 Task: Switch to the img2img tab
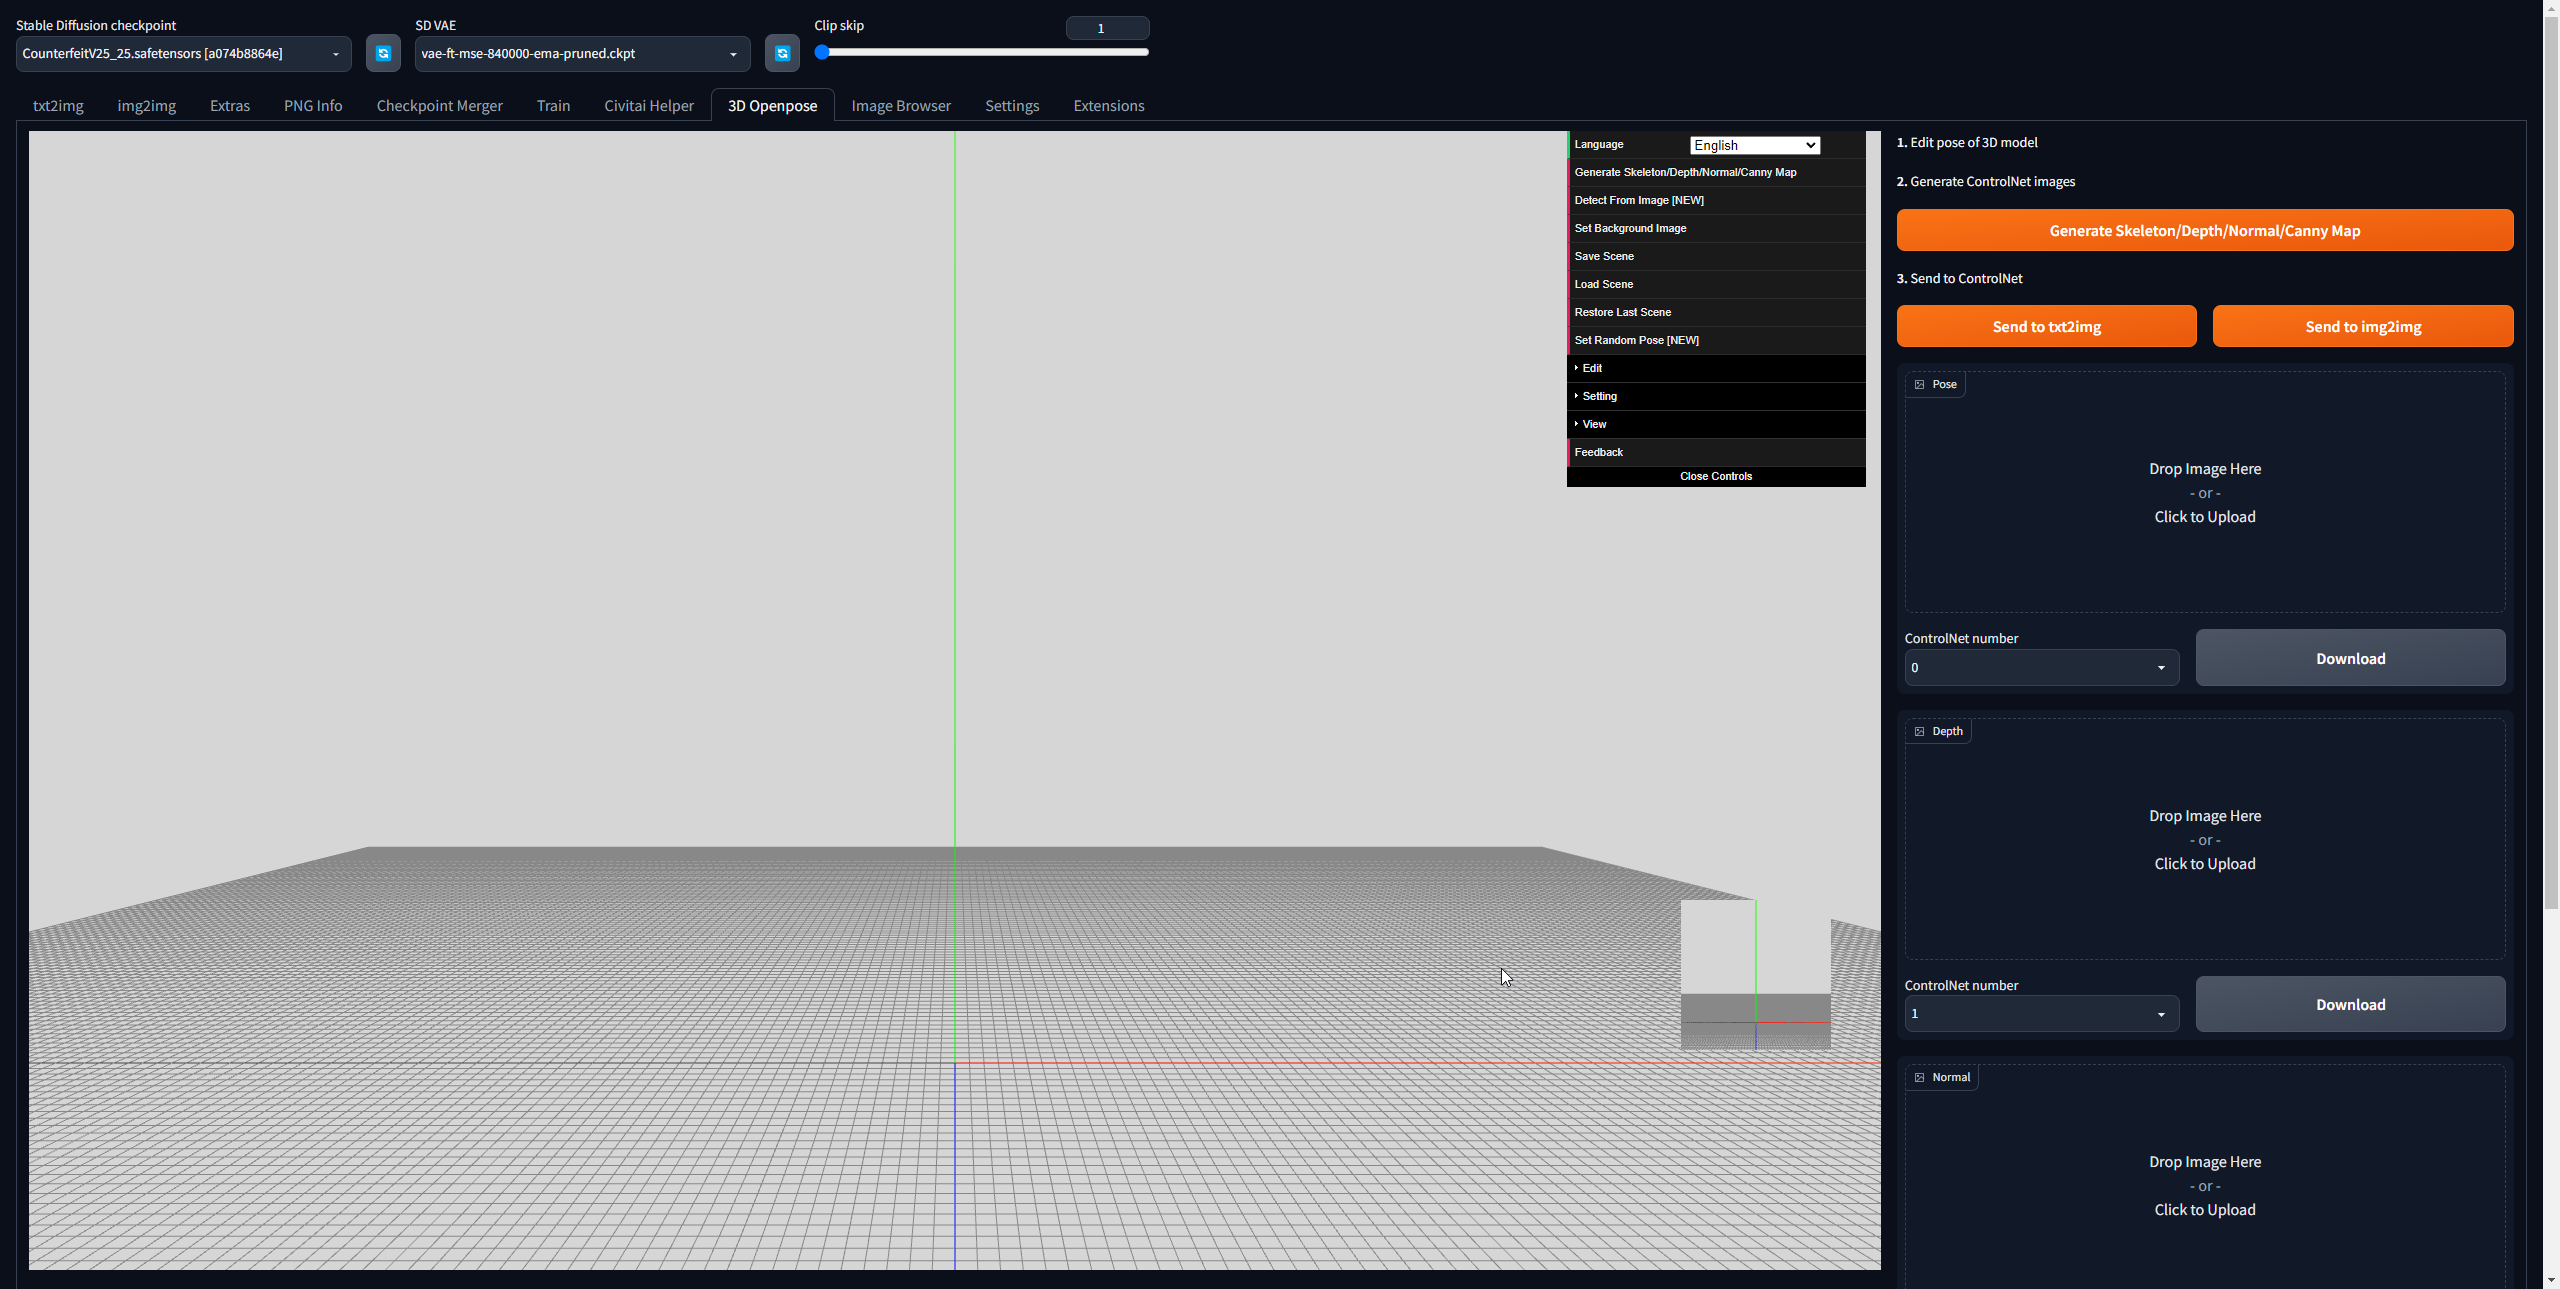[146, 105]
